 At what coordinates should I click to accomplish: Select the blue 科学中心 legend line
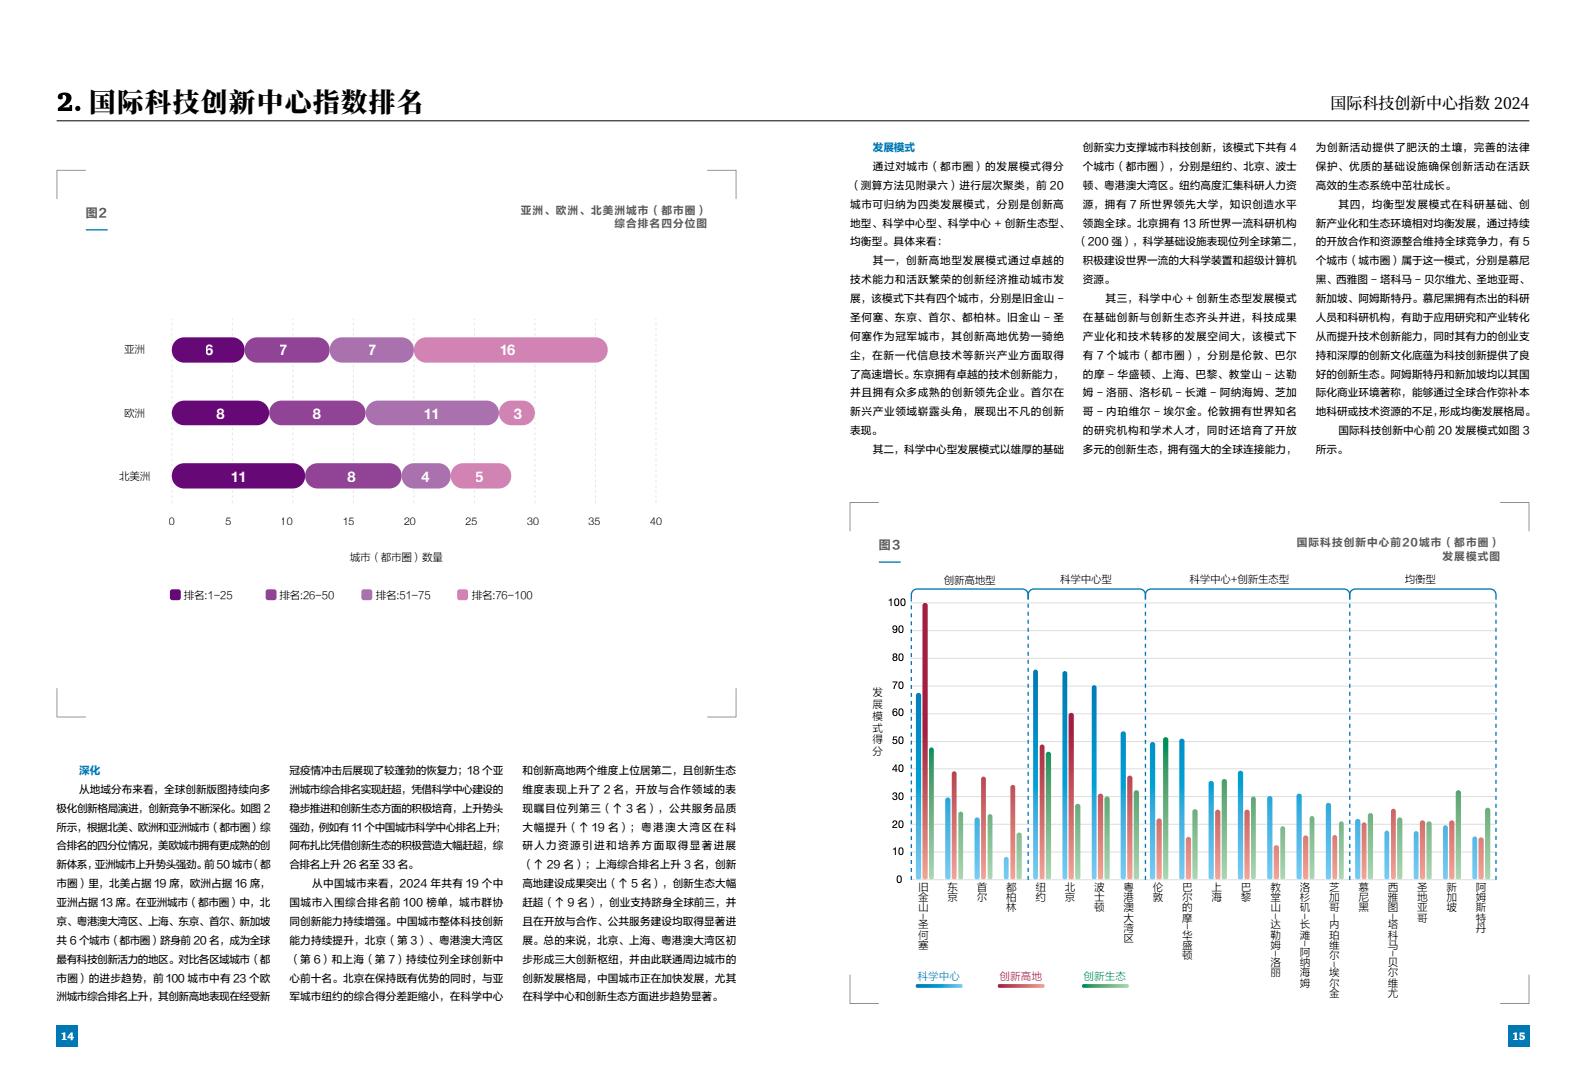click(x=938, y=986)
